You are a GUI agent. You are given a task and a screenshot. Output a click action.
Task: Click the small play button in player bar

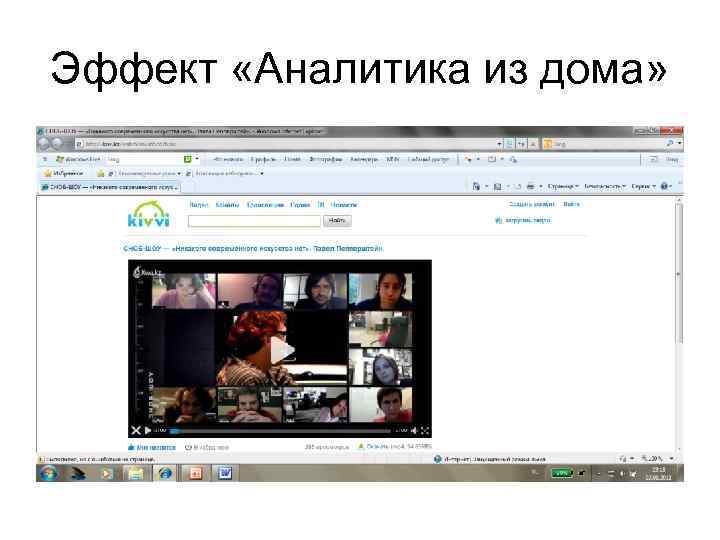click(x=148, y=430)
